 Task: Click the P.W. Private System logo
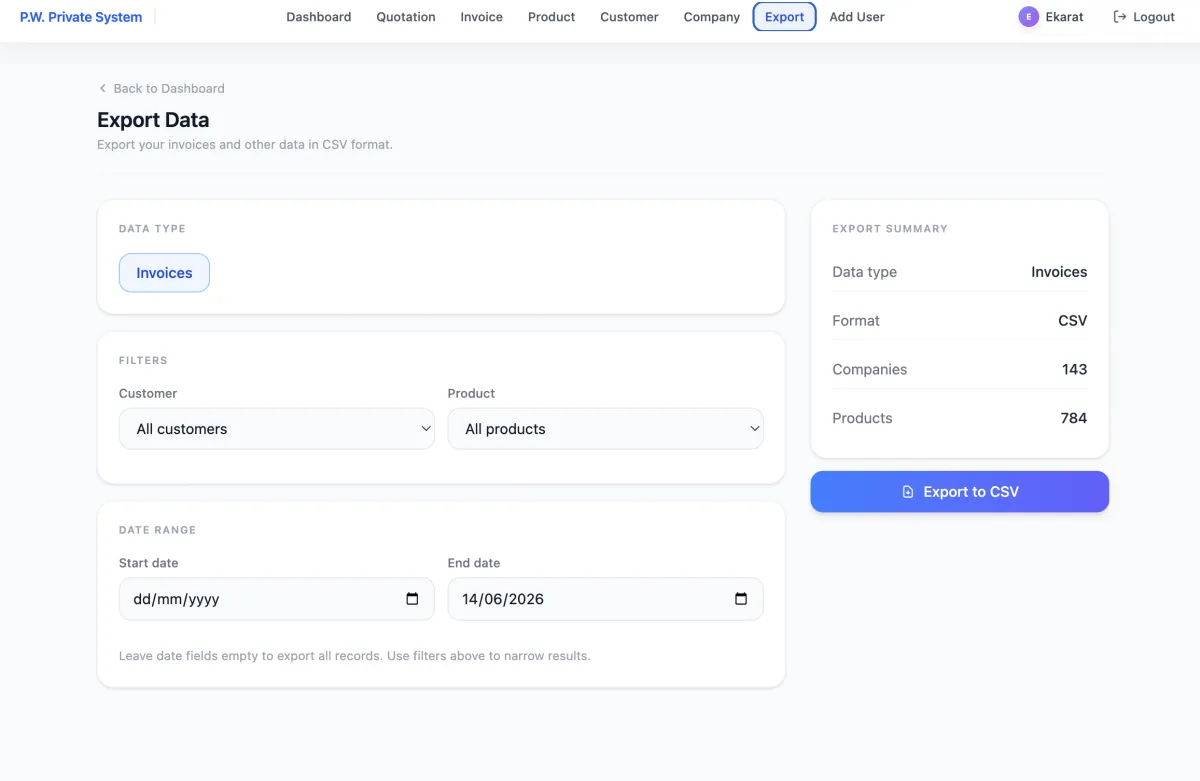coord(81,17)
